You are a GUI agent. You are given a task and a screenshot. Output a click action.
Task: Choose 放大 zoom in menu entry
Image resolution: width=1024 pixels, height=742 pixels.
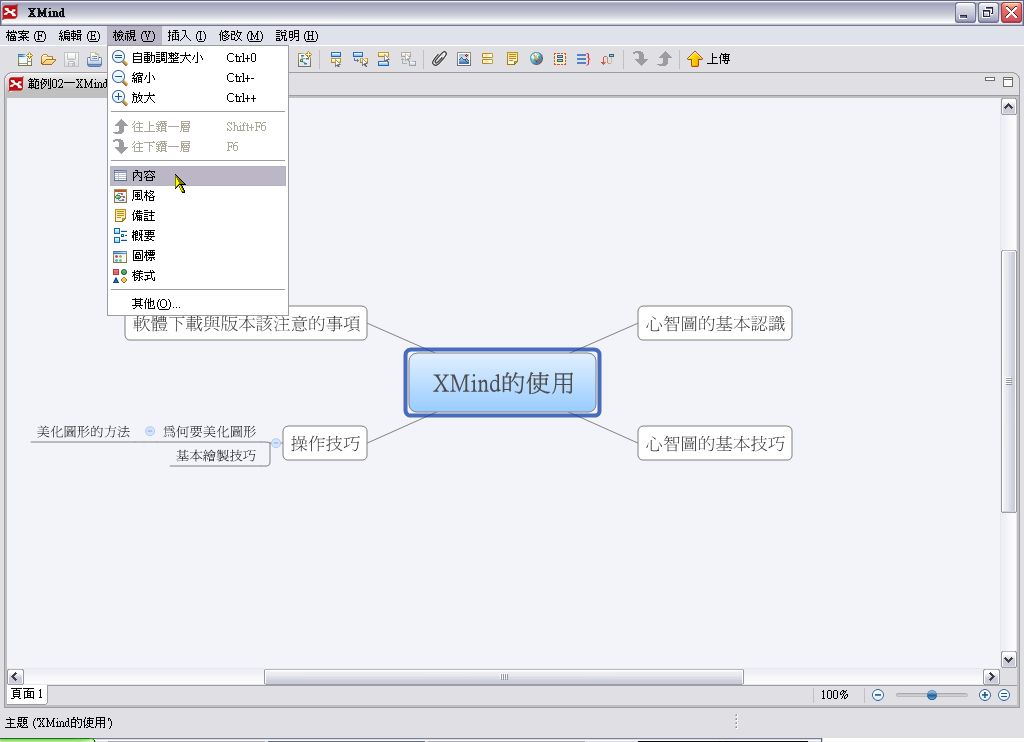[199, 98]
